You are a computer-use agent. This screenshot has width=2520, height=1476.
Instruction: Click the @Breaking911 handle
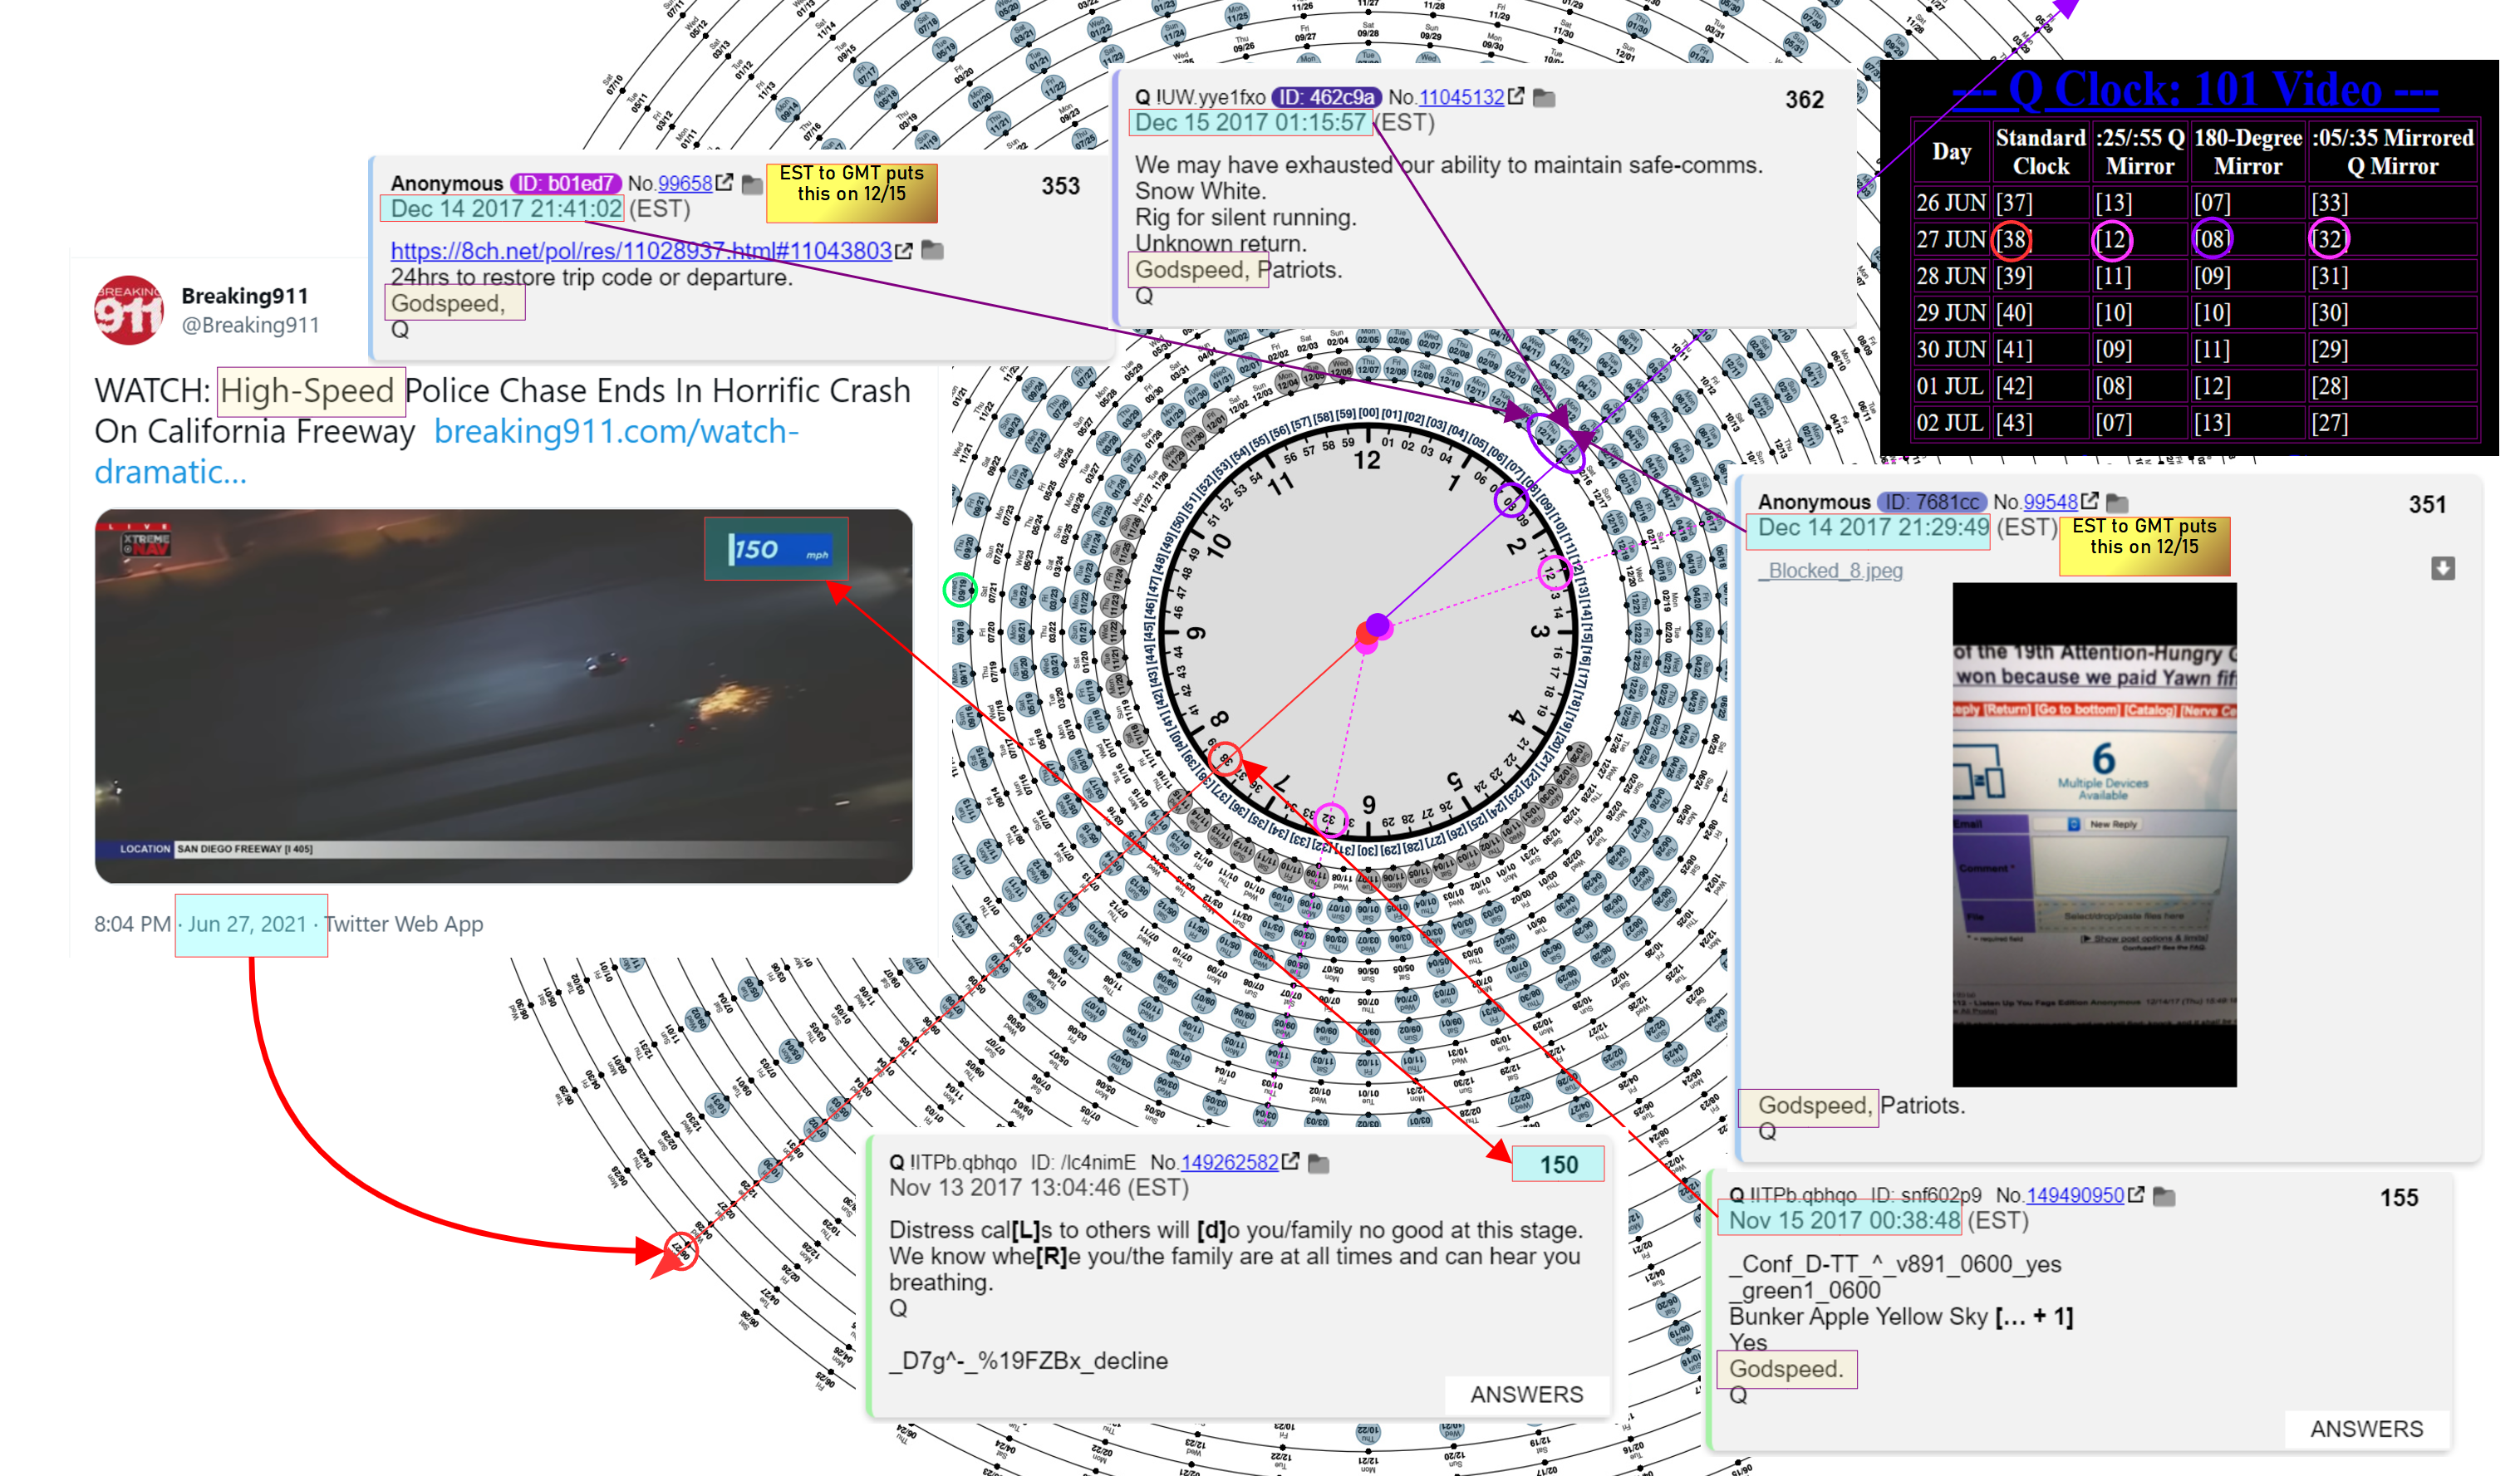click(x=250, y=325)
